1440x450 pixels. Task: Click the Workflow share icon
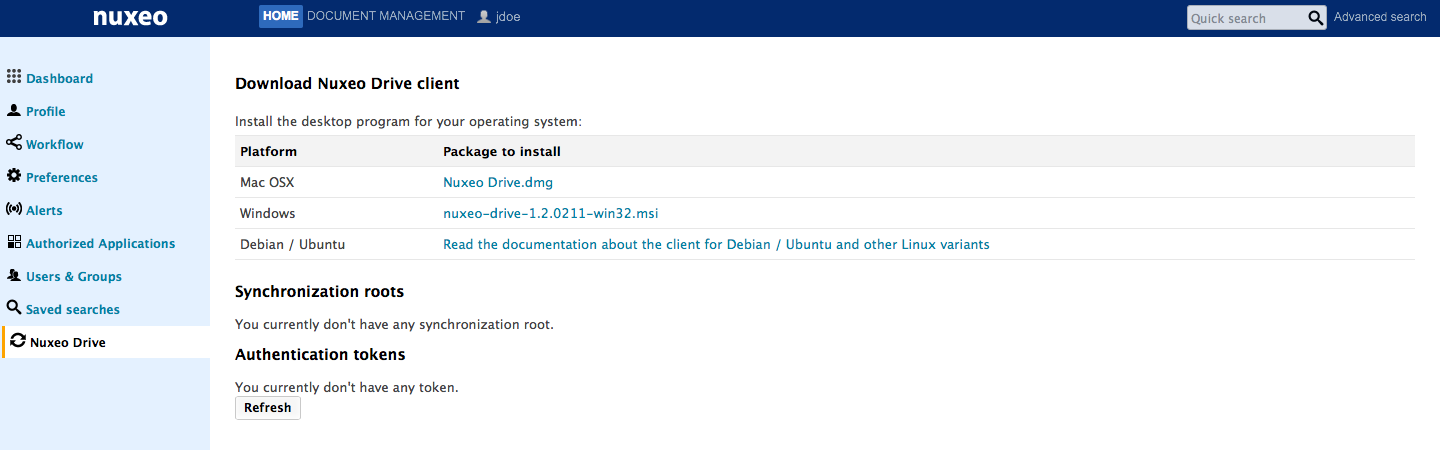[14, 143]
